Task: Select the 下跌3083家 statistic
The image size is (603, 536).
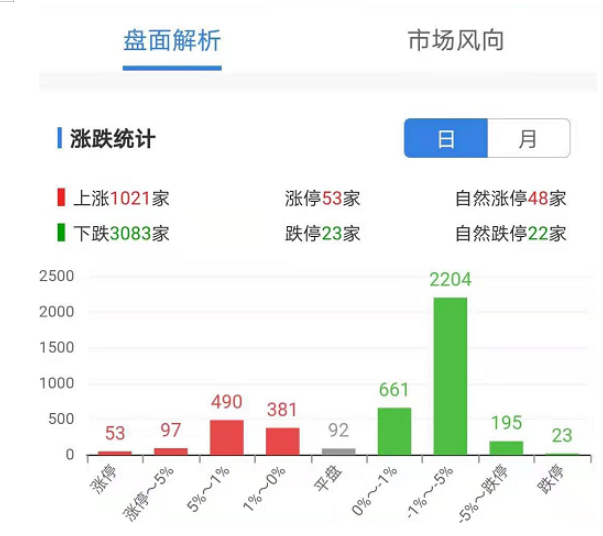Action: (x=121, y=233)
